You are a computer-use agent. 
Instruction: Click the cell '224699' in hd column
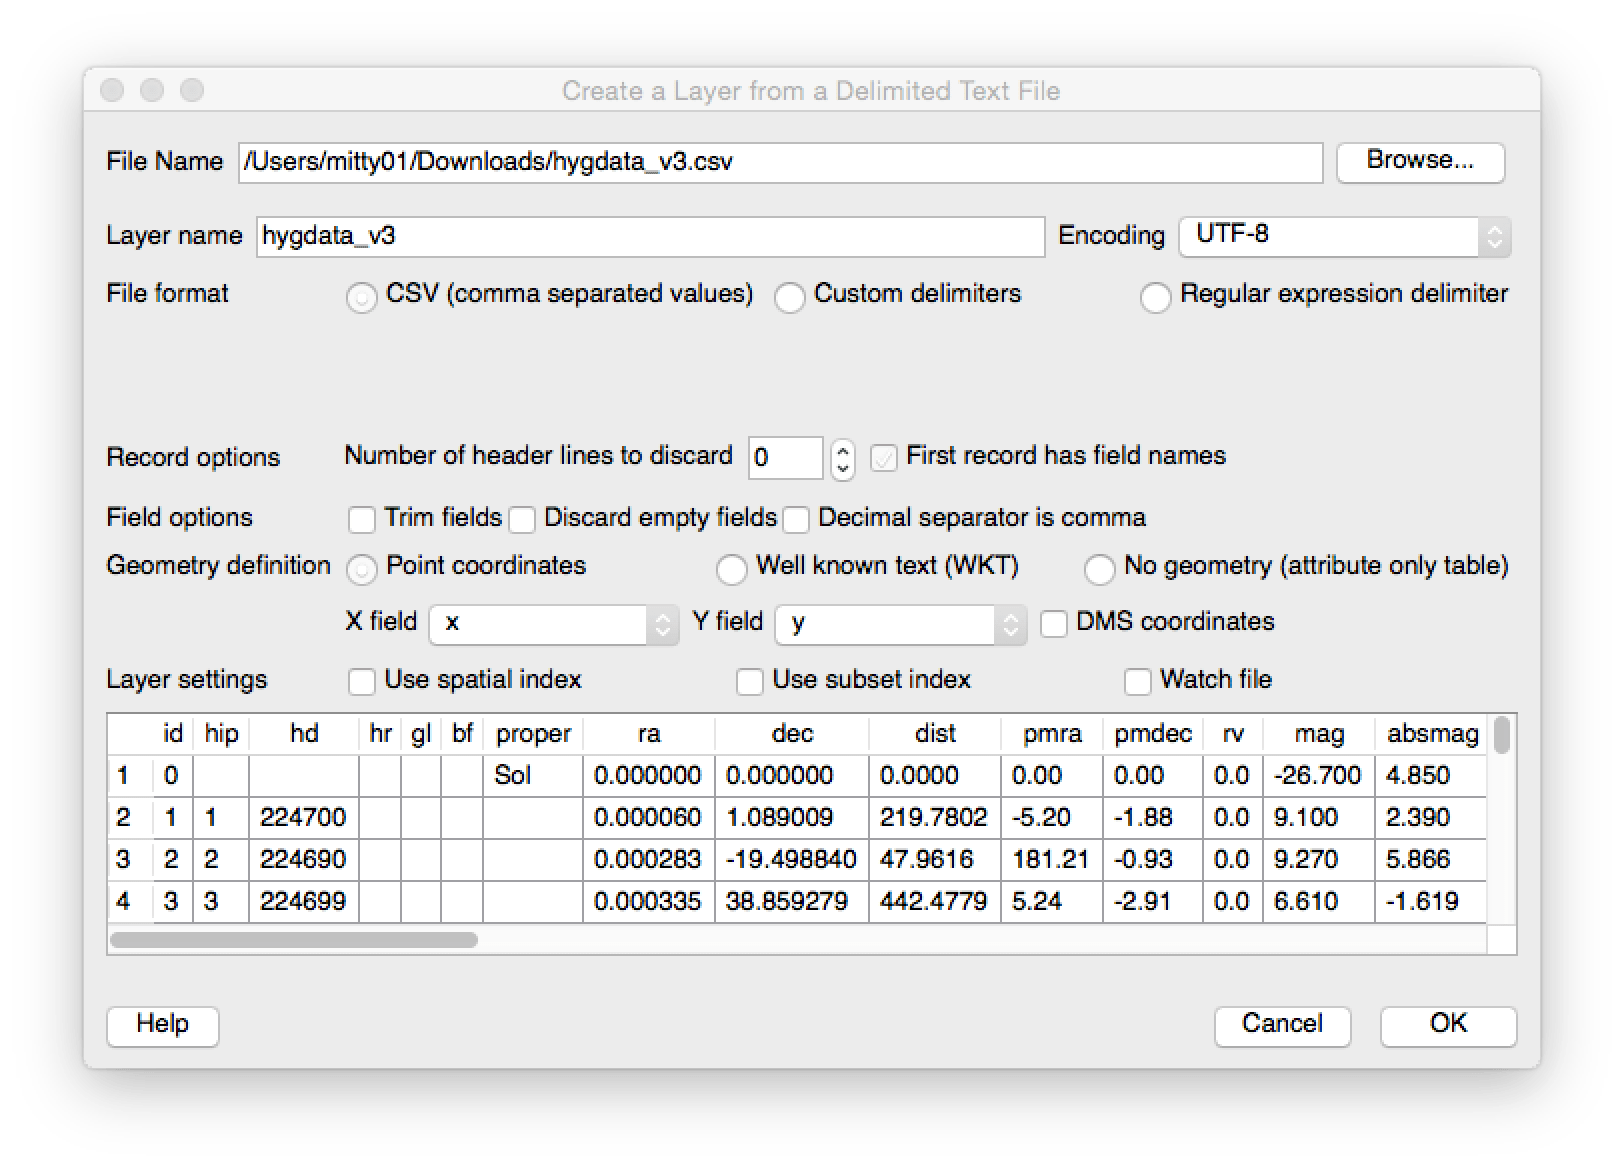pos(304,902)
